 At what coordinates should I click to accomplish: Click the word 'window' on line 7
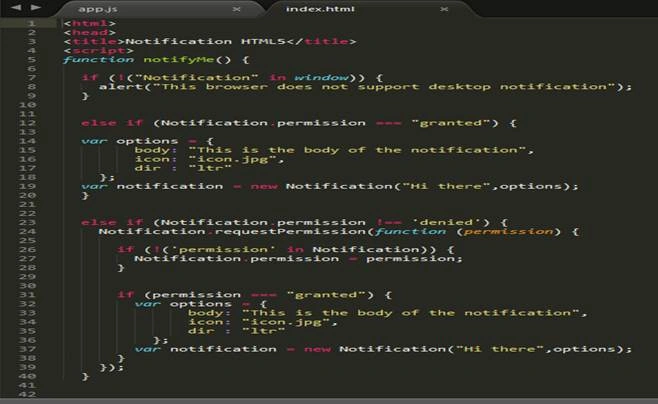321,78
